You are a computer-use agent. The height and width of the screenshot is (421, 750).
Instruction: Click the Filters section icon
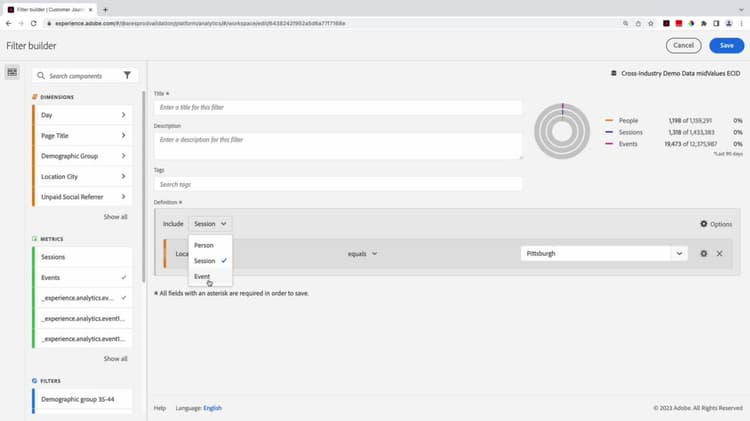(x=34, y=381)
